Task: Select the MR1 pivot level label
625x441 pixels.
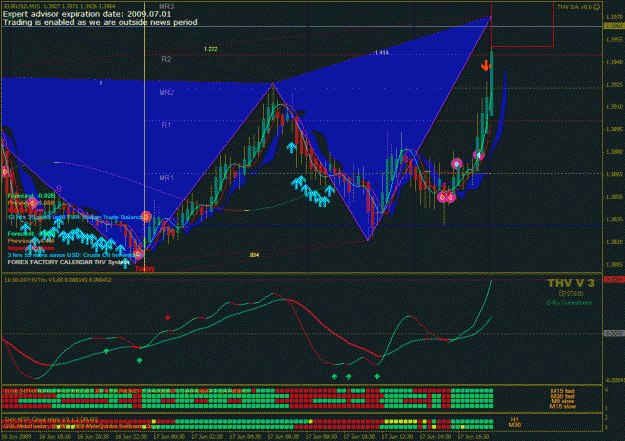Action: click(167, 177)
